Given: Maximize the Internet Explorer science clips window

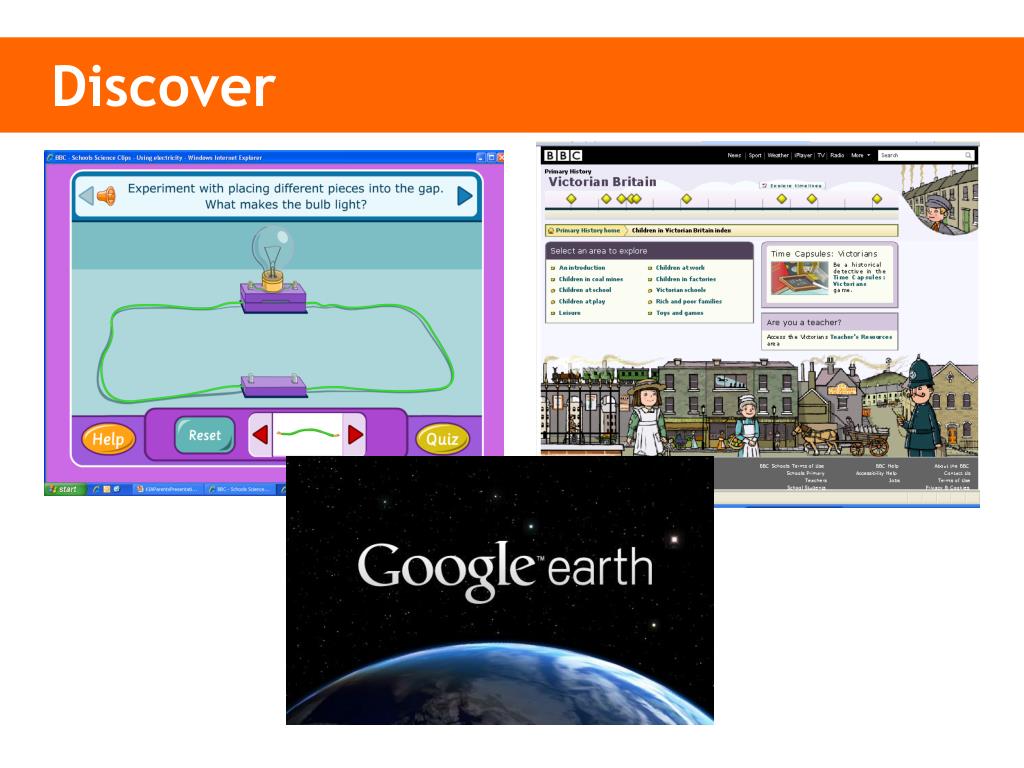Looking at the screenshot, I should (x=491, y=157).
